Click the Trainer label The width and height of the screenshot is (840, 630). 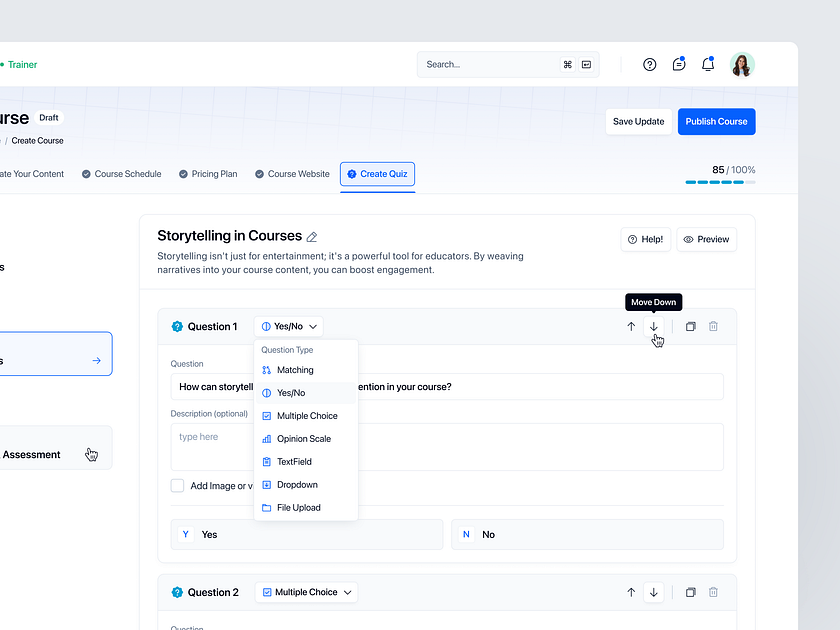(x=22, y=65)
